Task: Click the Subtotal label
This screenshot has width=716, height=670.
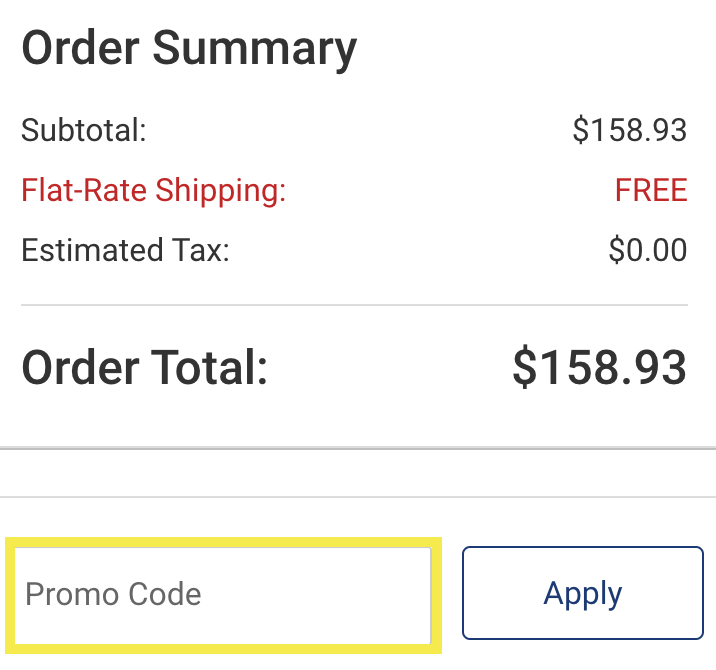Action: point(84,131)
